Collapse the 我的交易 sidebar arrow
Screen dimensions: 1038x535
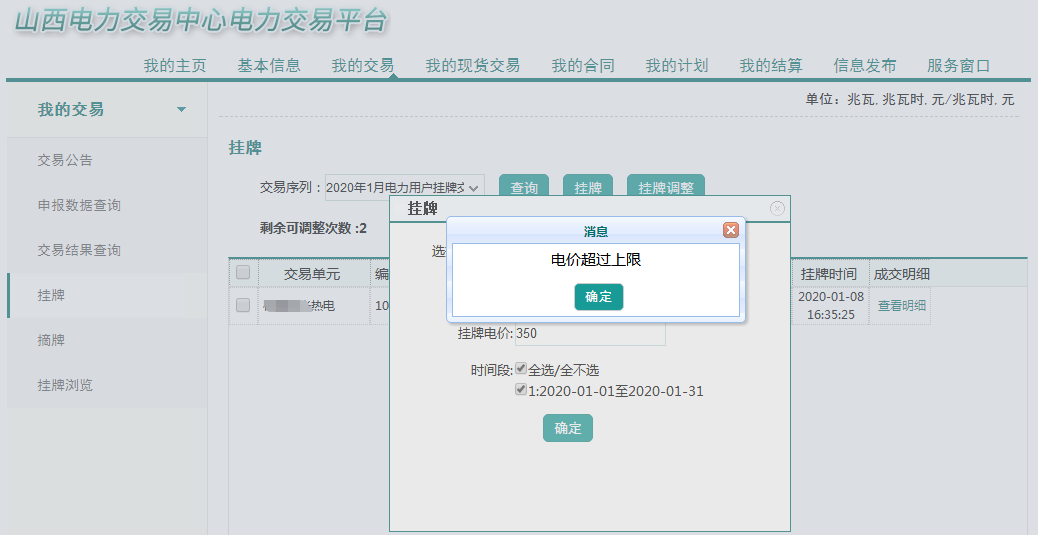click(x=181, y=109)
